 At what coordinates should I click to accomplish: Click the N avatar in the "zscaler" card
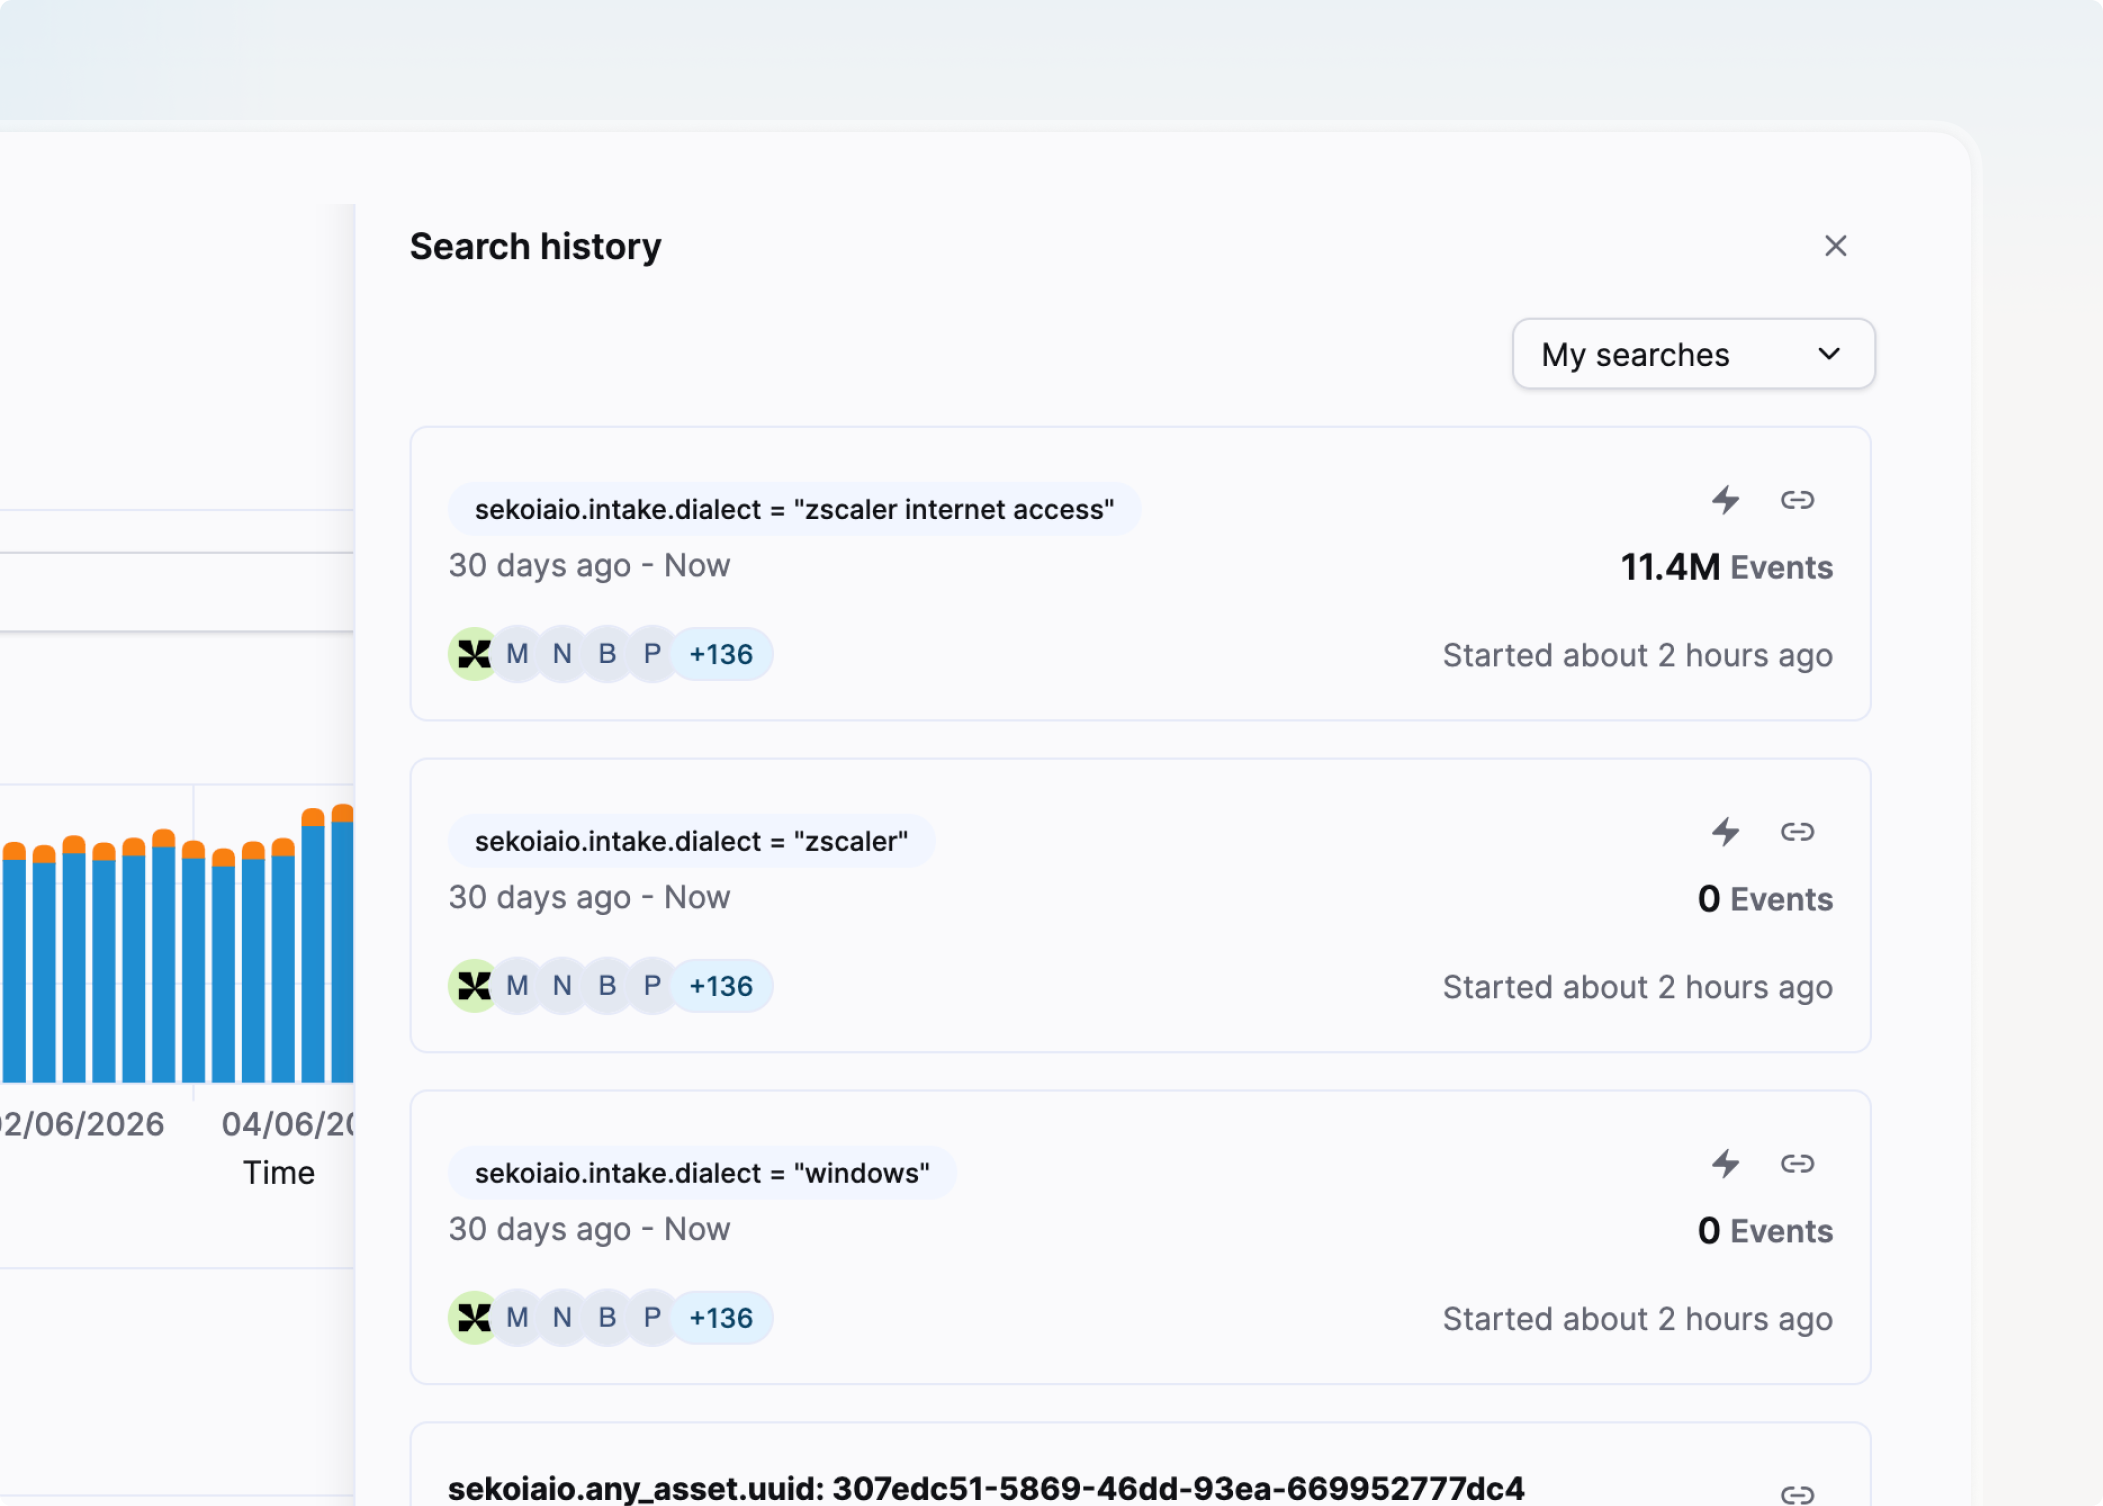point(562,986)
